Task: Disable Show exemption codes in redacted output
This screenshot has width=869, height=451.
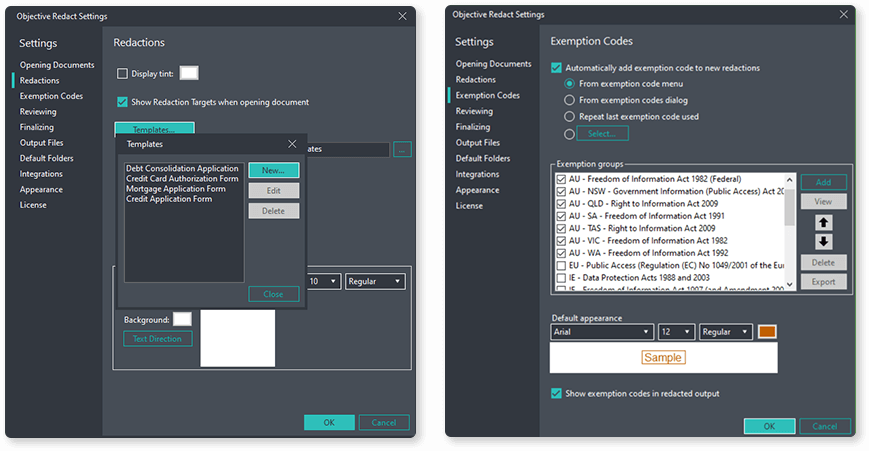Action: point(557,393)
